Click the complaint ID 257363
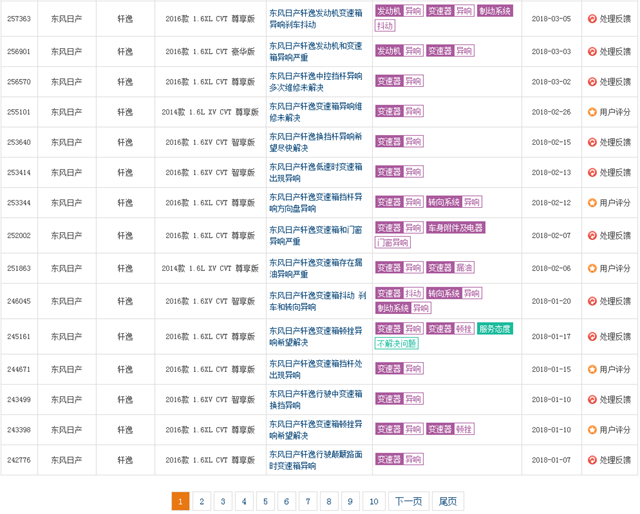Screen dimensions: 640x514 click(19, 19)
